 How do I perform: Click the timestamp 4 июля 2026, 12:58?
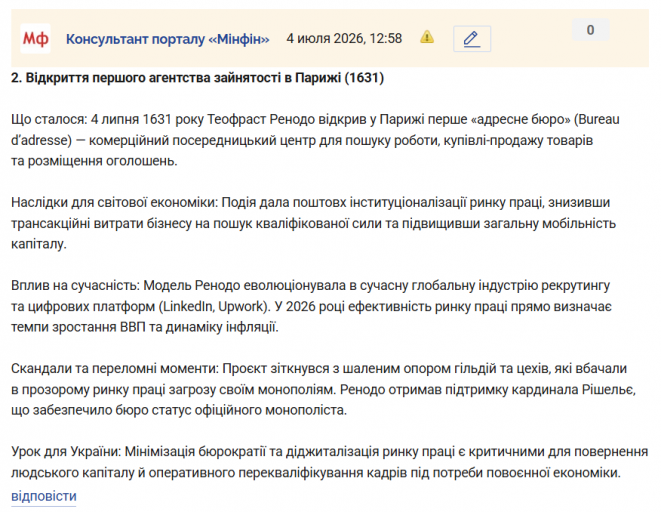click(x=344, y=38)
